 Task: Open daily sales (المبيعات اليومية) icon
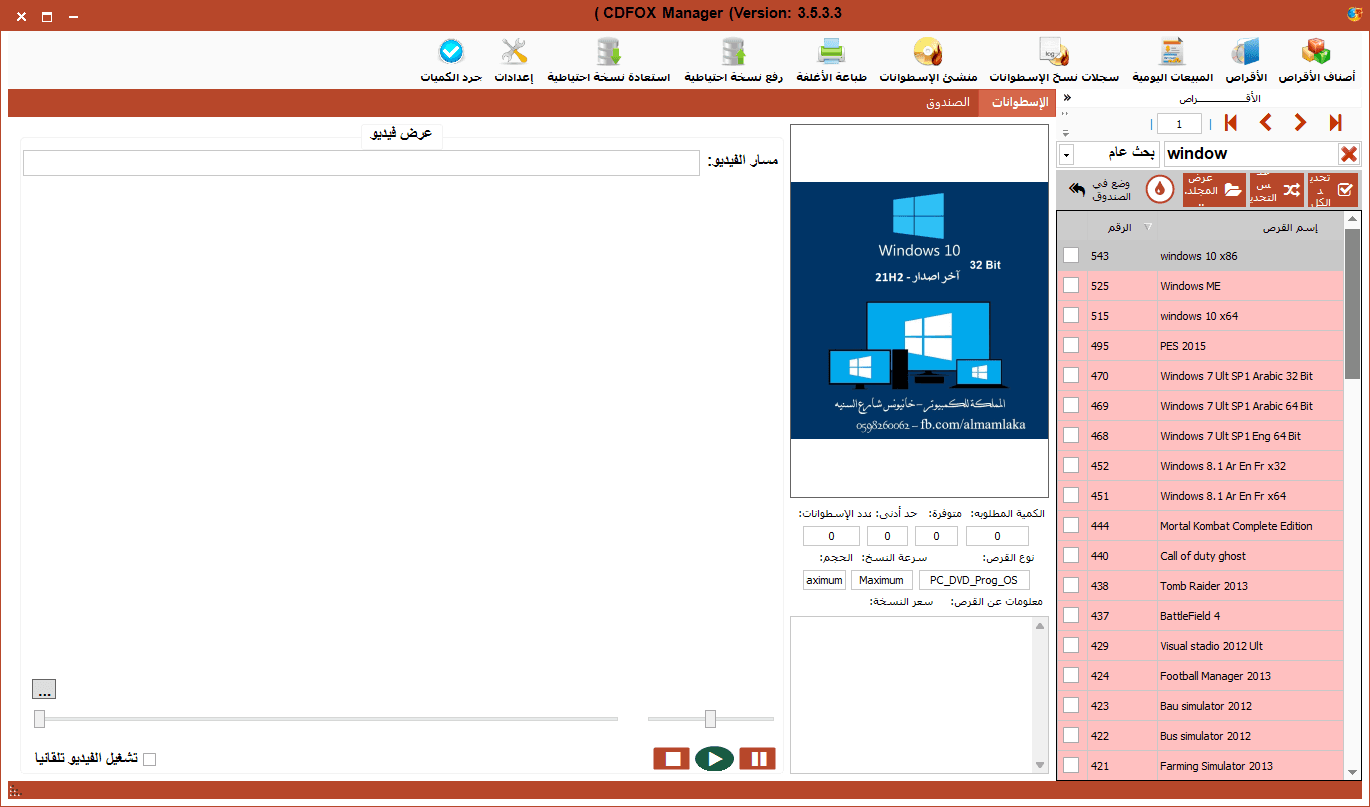(1172, 60)
